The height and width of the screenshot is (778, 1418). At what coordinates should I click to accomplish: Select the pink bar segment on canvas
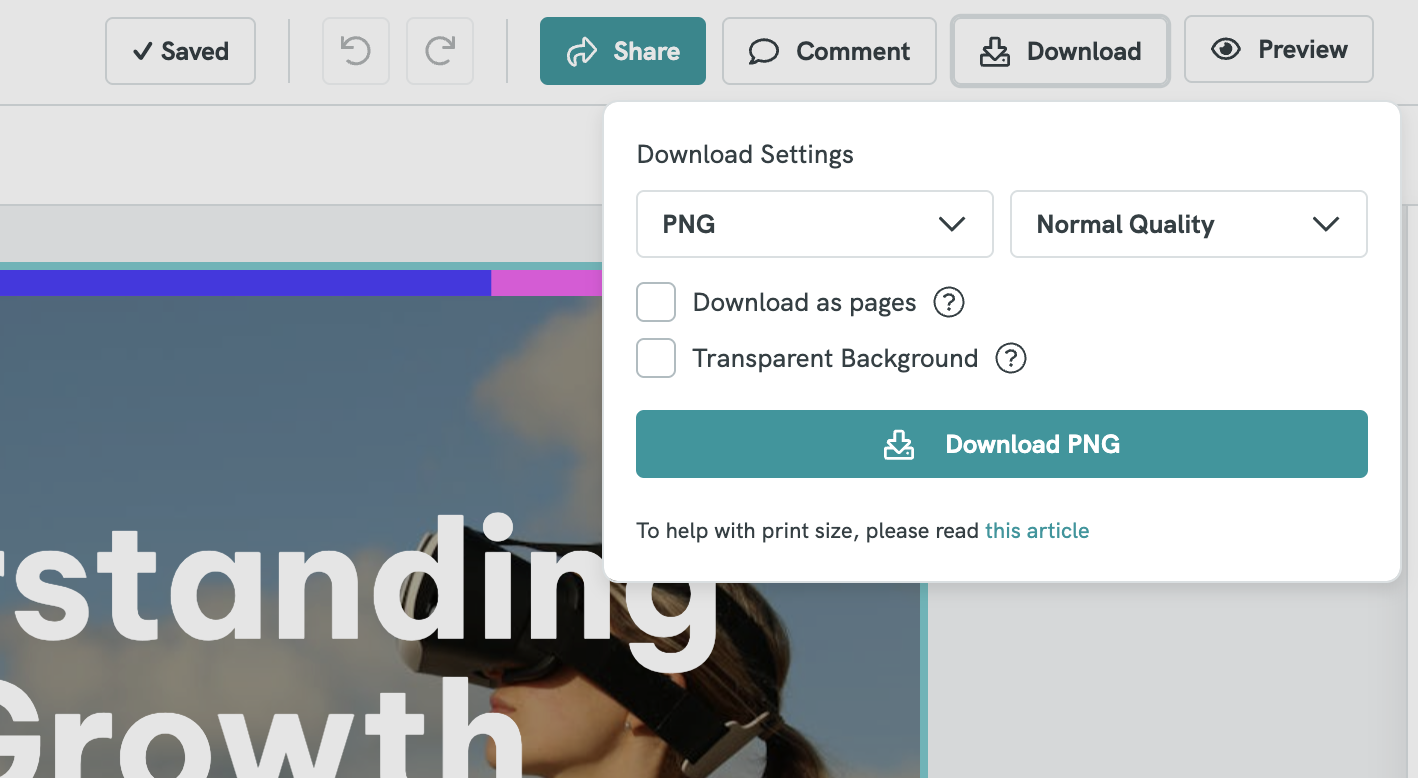click(x=547, y=283)
